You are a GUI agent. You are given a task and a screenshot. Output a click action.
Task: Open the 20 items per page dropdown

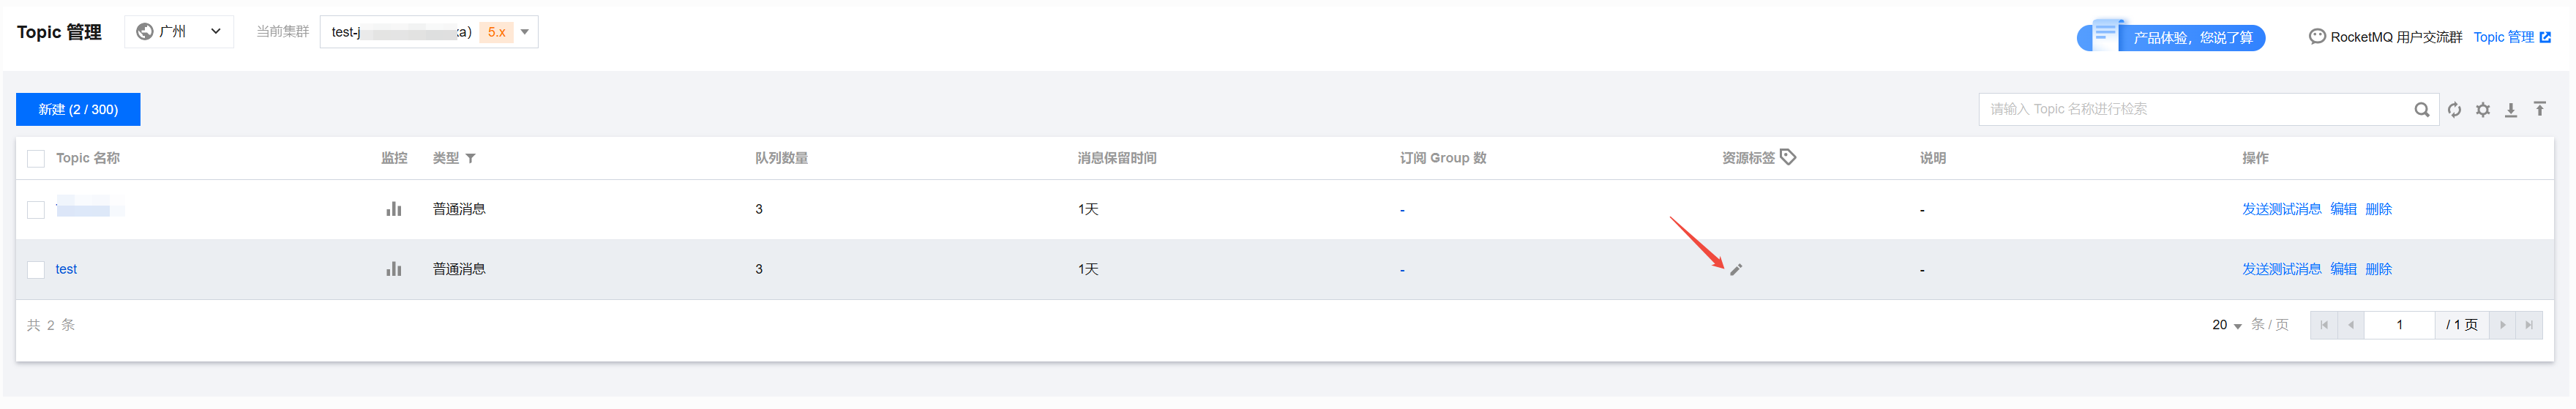pyautogui.click(x=2226, y=325)
